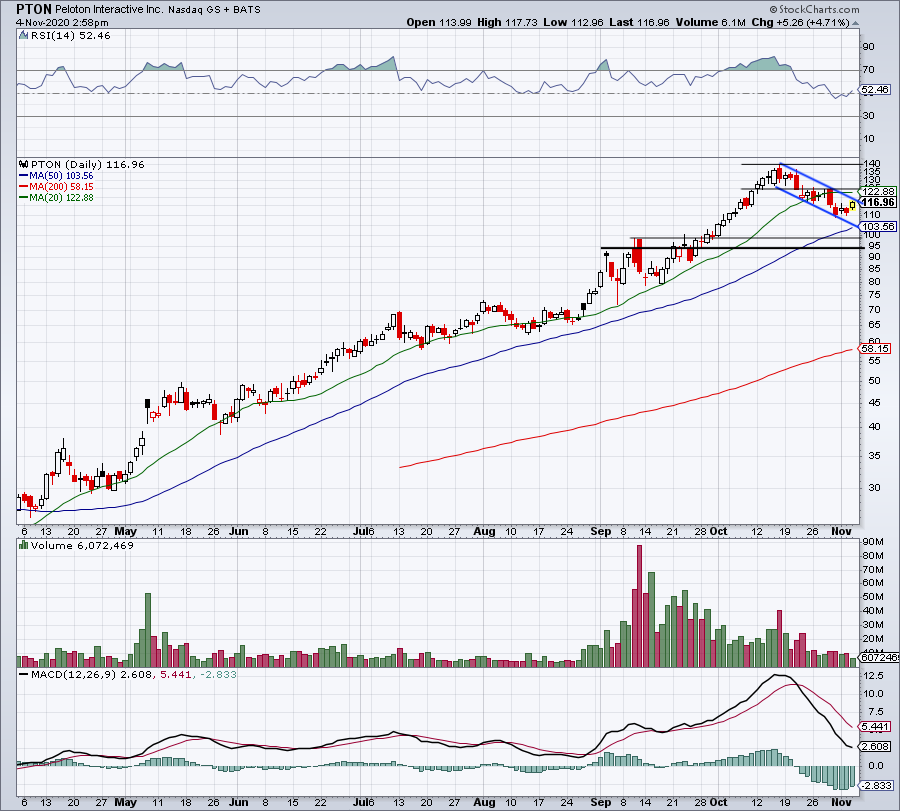Click the Peloton Interactive Inc. company name
The width and height of the screenshot is (900, 811).
(x=109, y=10)
